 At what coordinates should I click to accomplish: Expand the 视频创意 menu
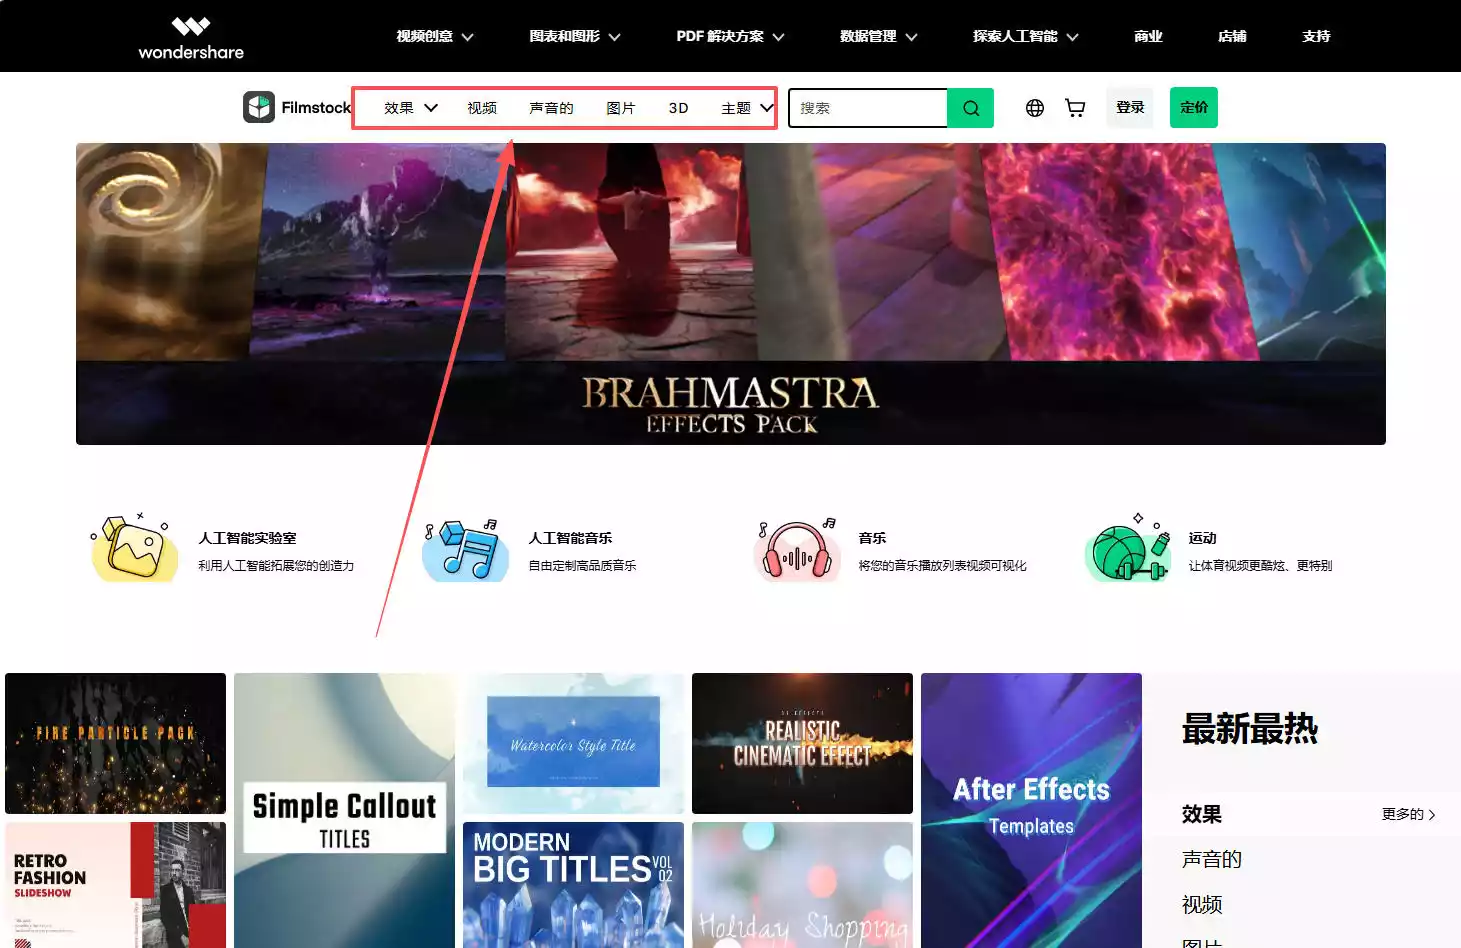[435, 37]
